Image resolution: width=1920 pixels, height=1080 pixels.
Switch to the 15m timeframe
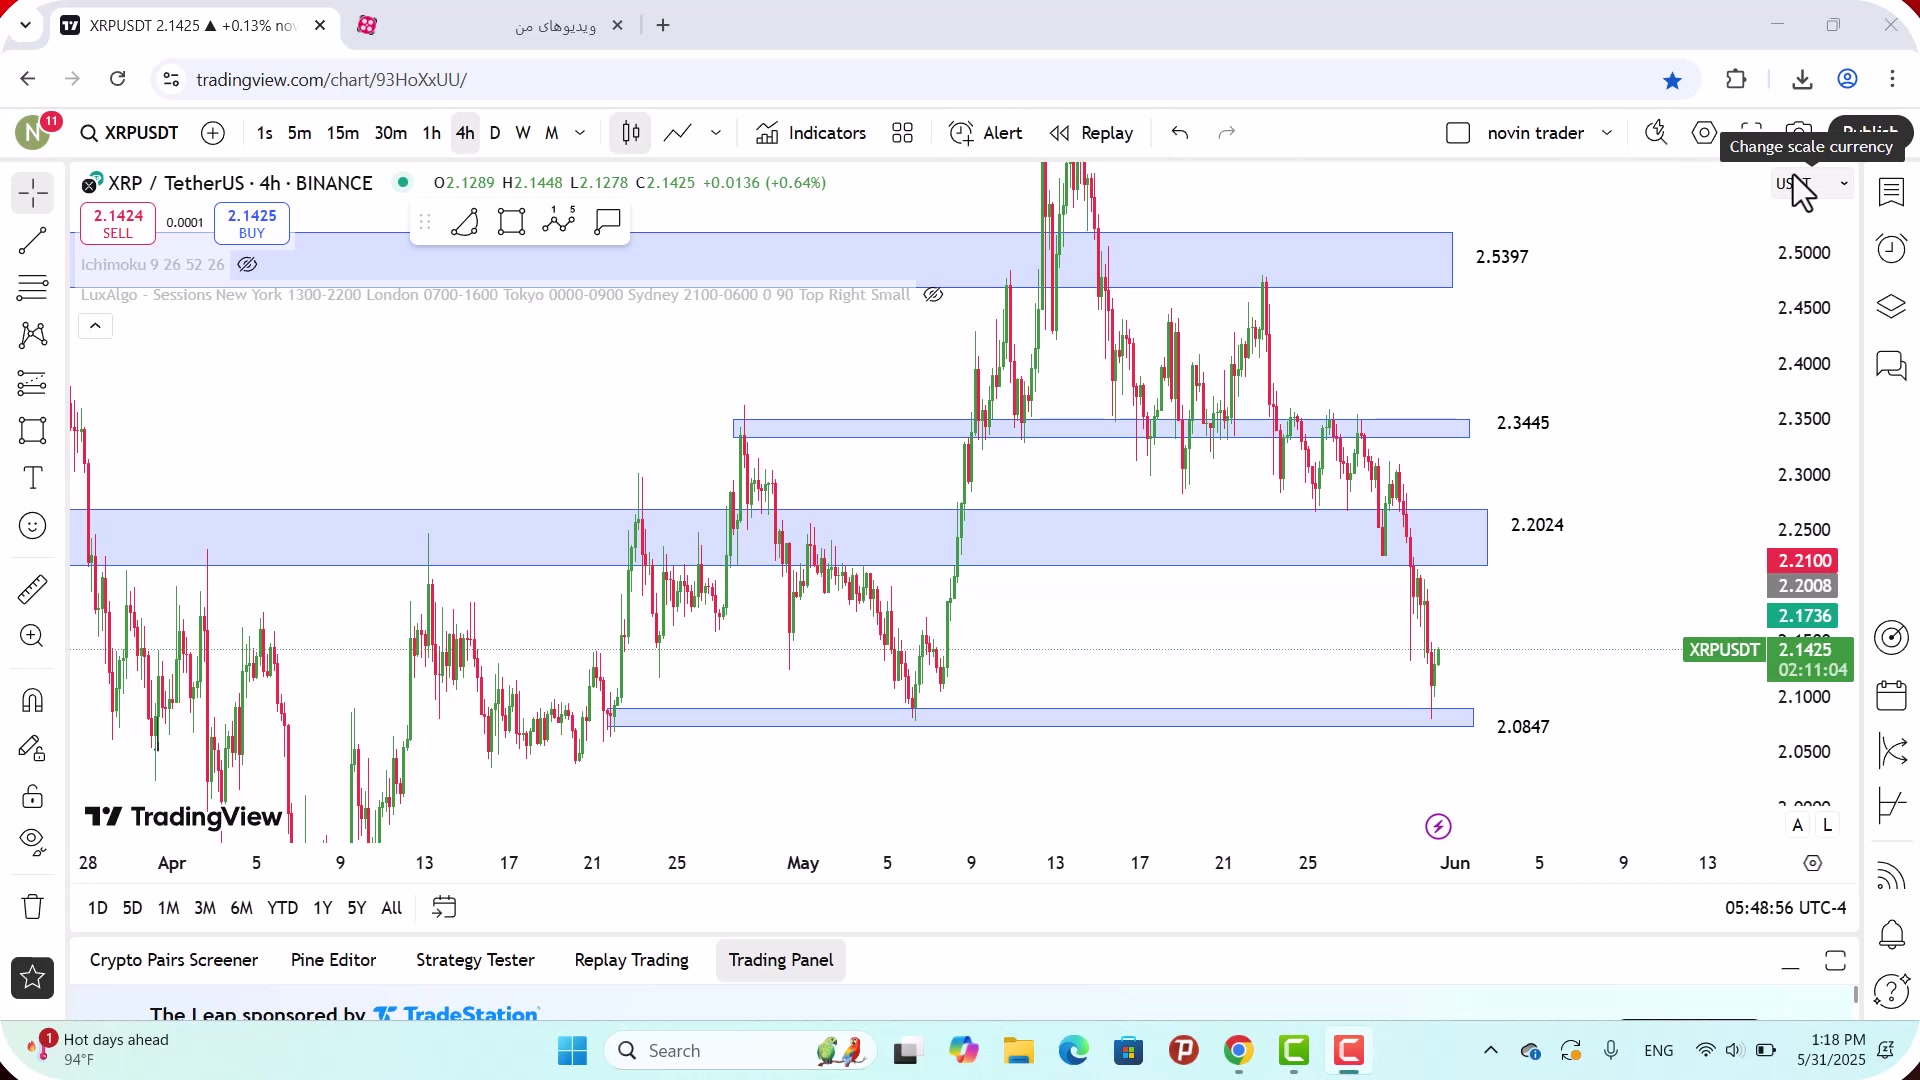(343, 133)
